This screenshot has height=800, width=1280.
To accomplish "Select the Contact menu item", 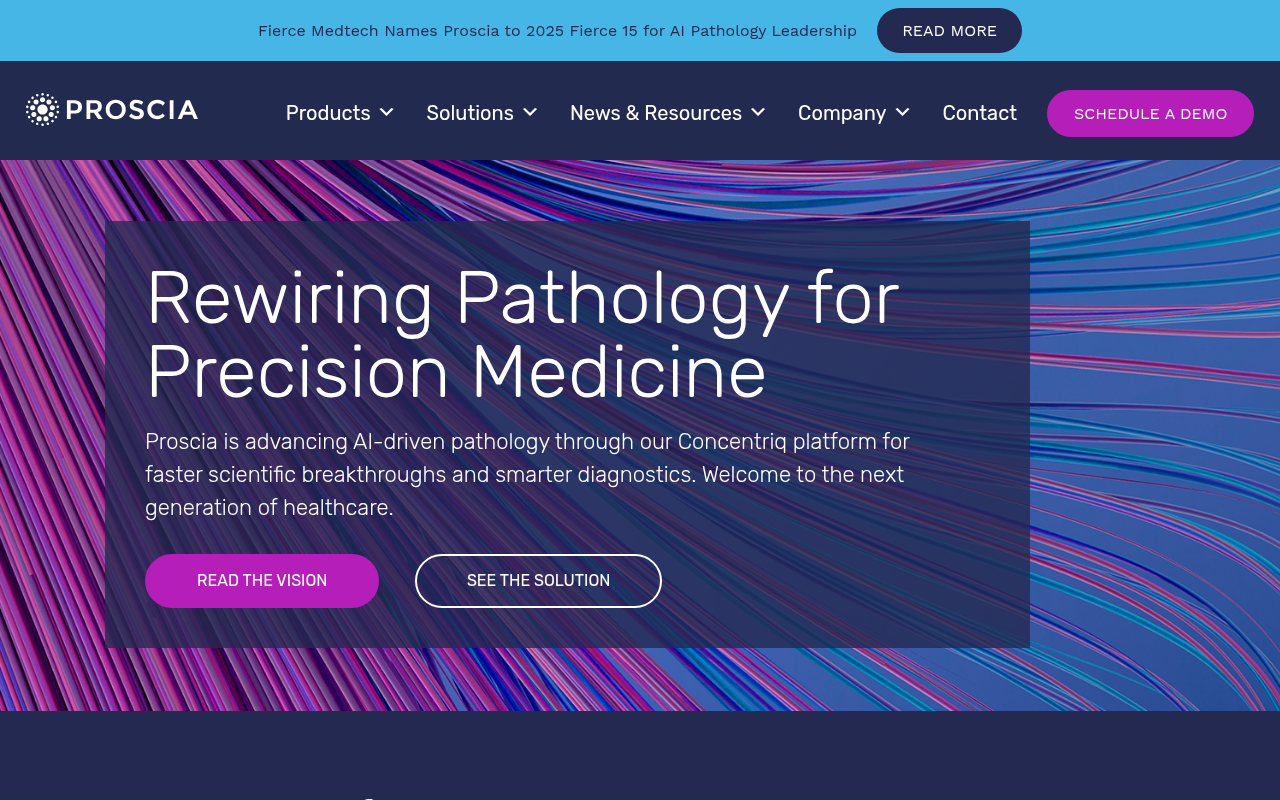I will coord(979,113).
